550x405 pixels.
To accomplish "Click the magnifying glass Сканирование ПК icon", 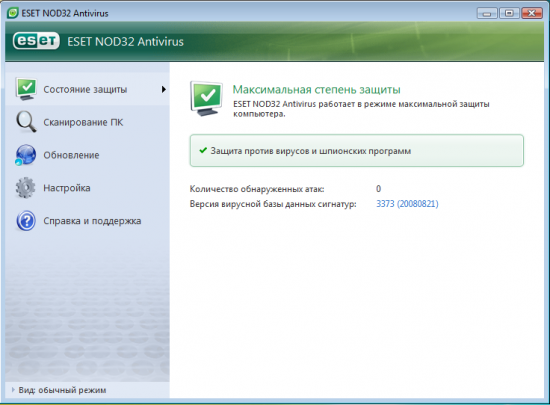I will point(26,122).
